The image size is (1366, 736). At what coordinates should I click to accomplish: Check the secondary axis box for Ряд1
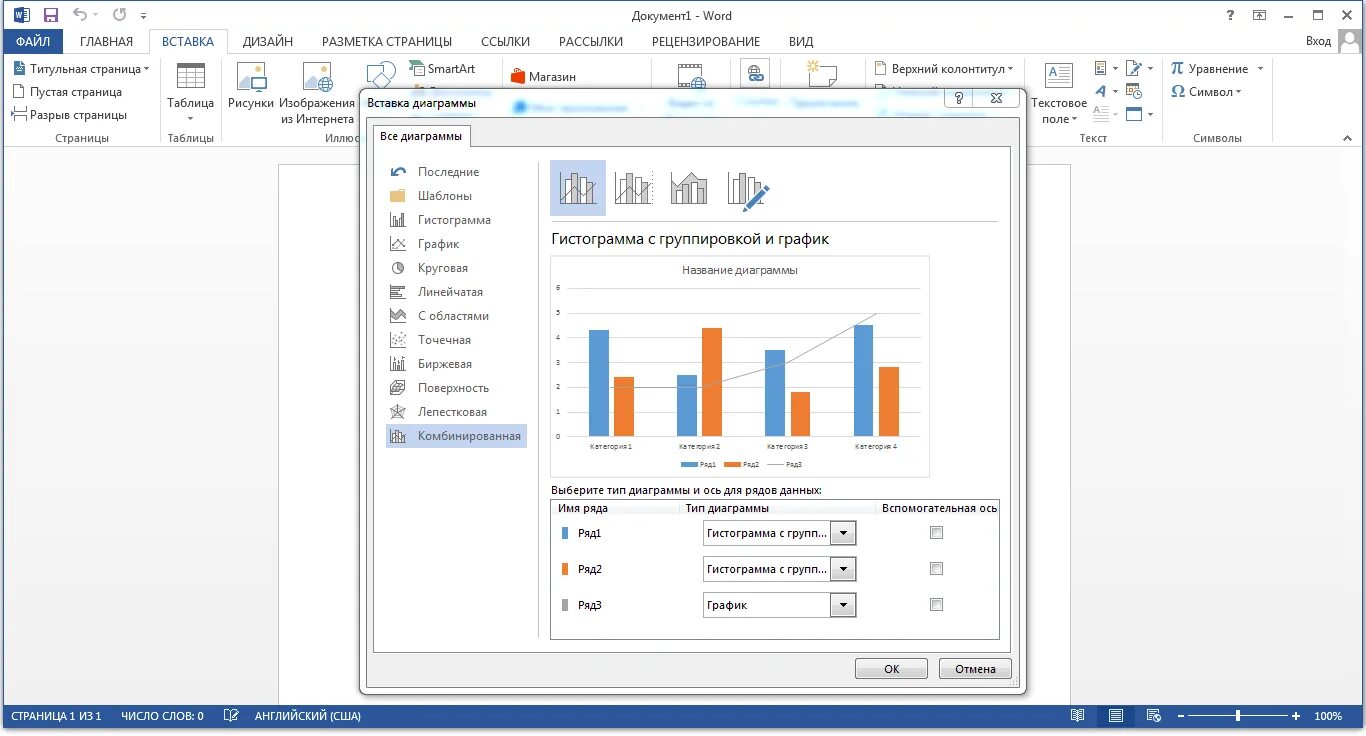tap(936, 532)
